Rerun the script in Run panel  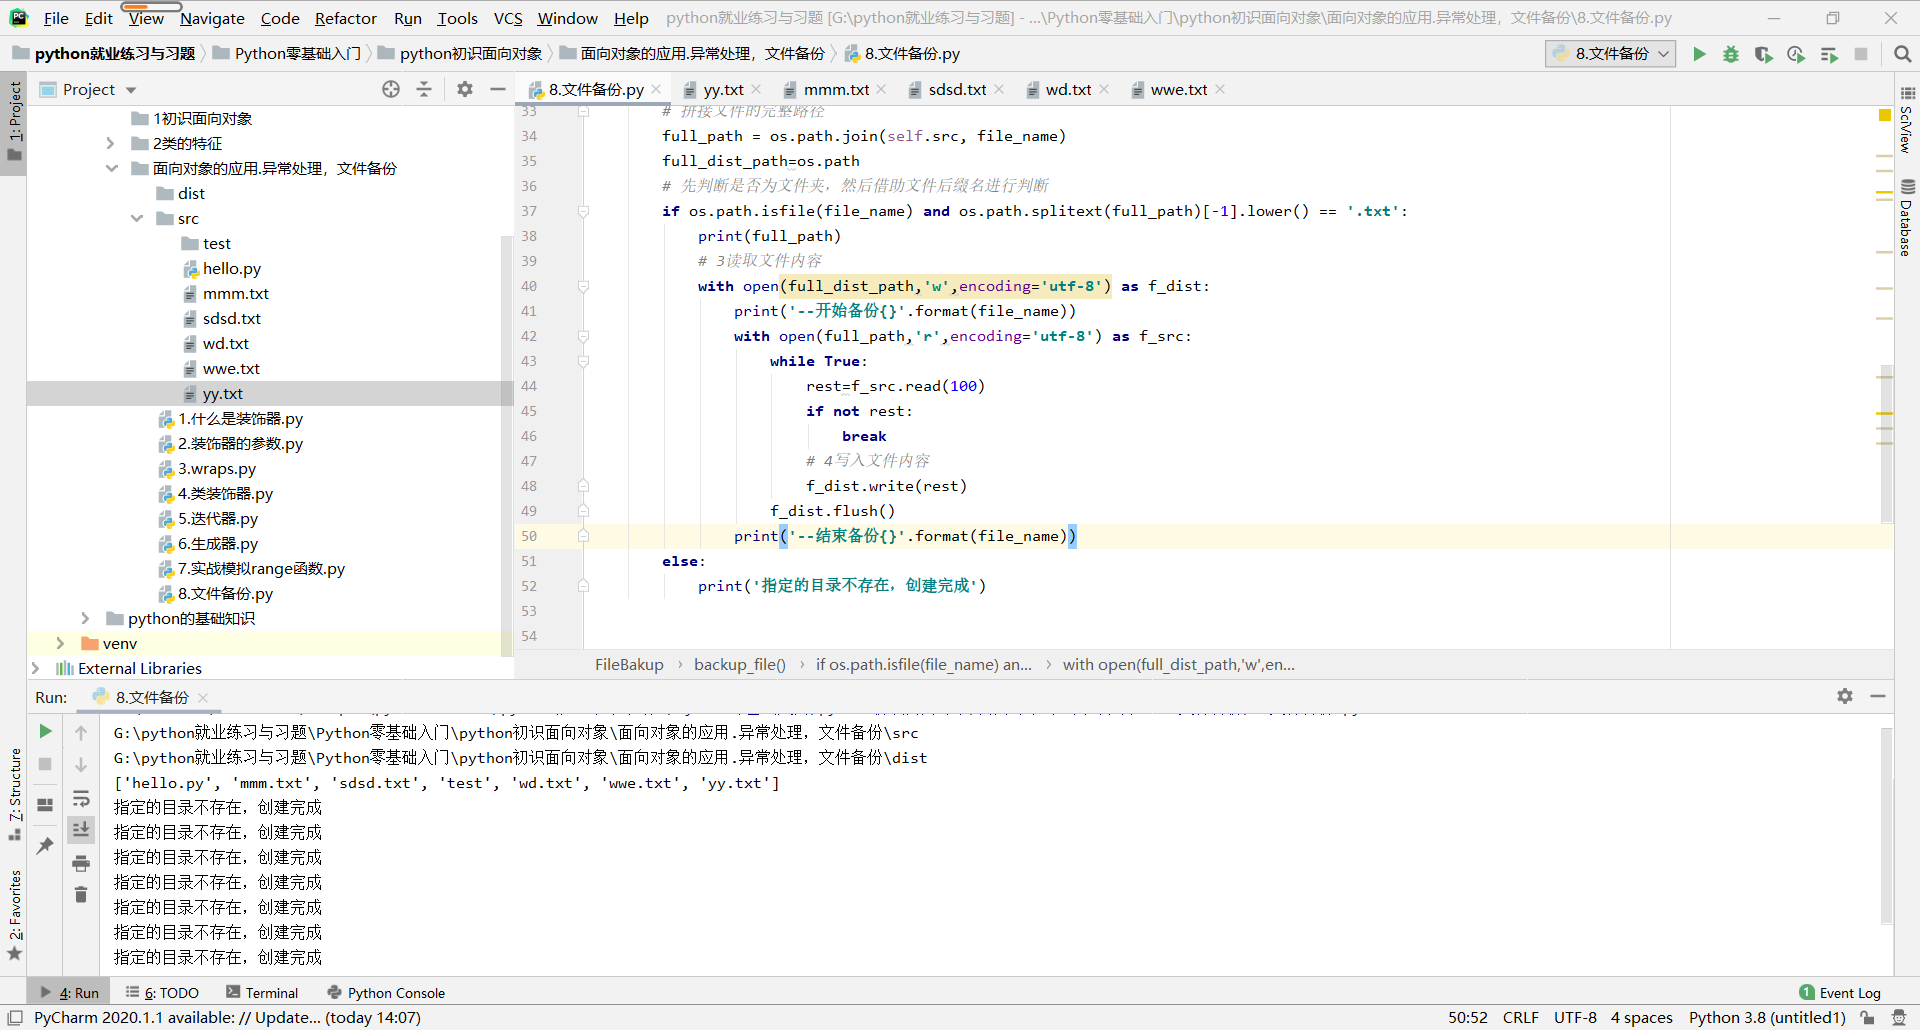[45, 731]
